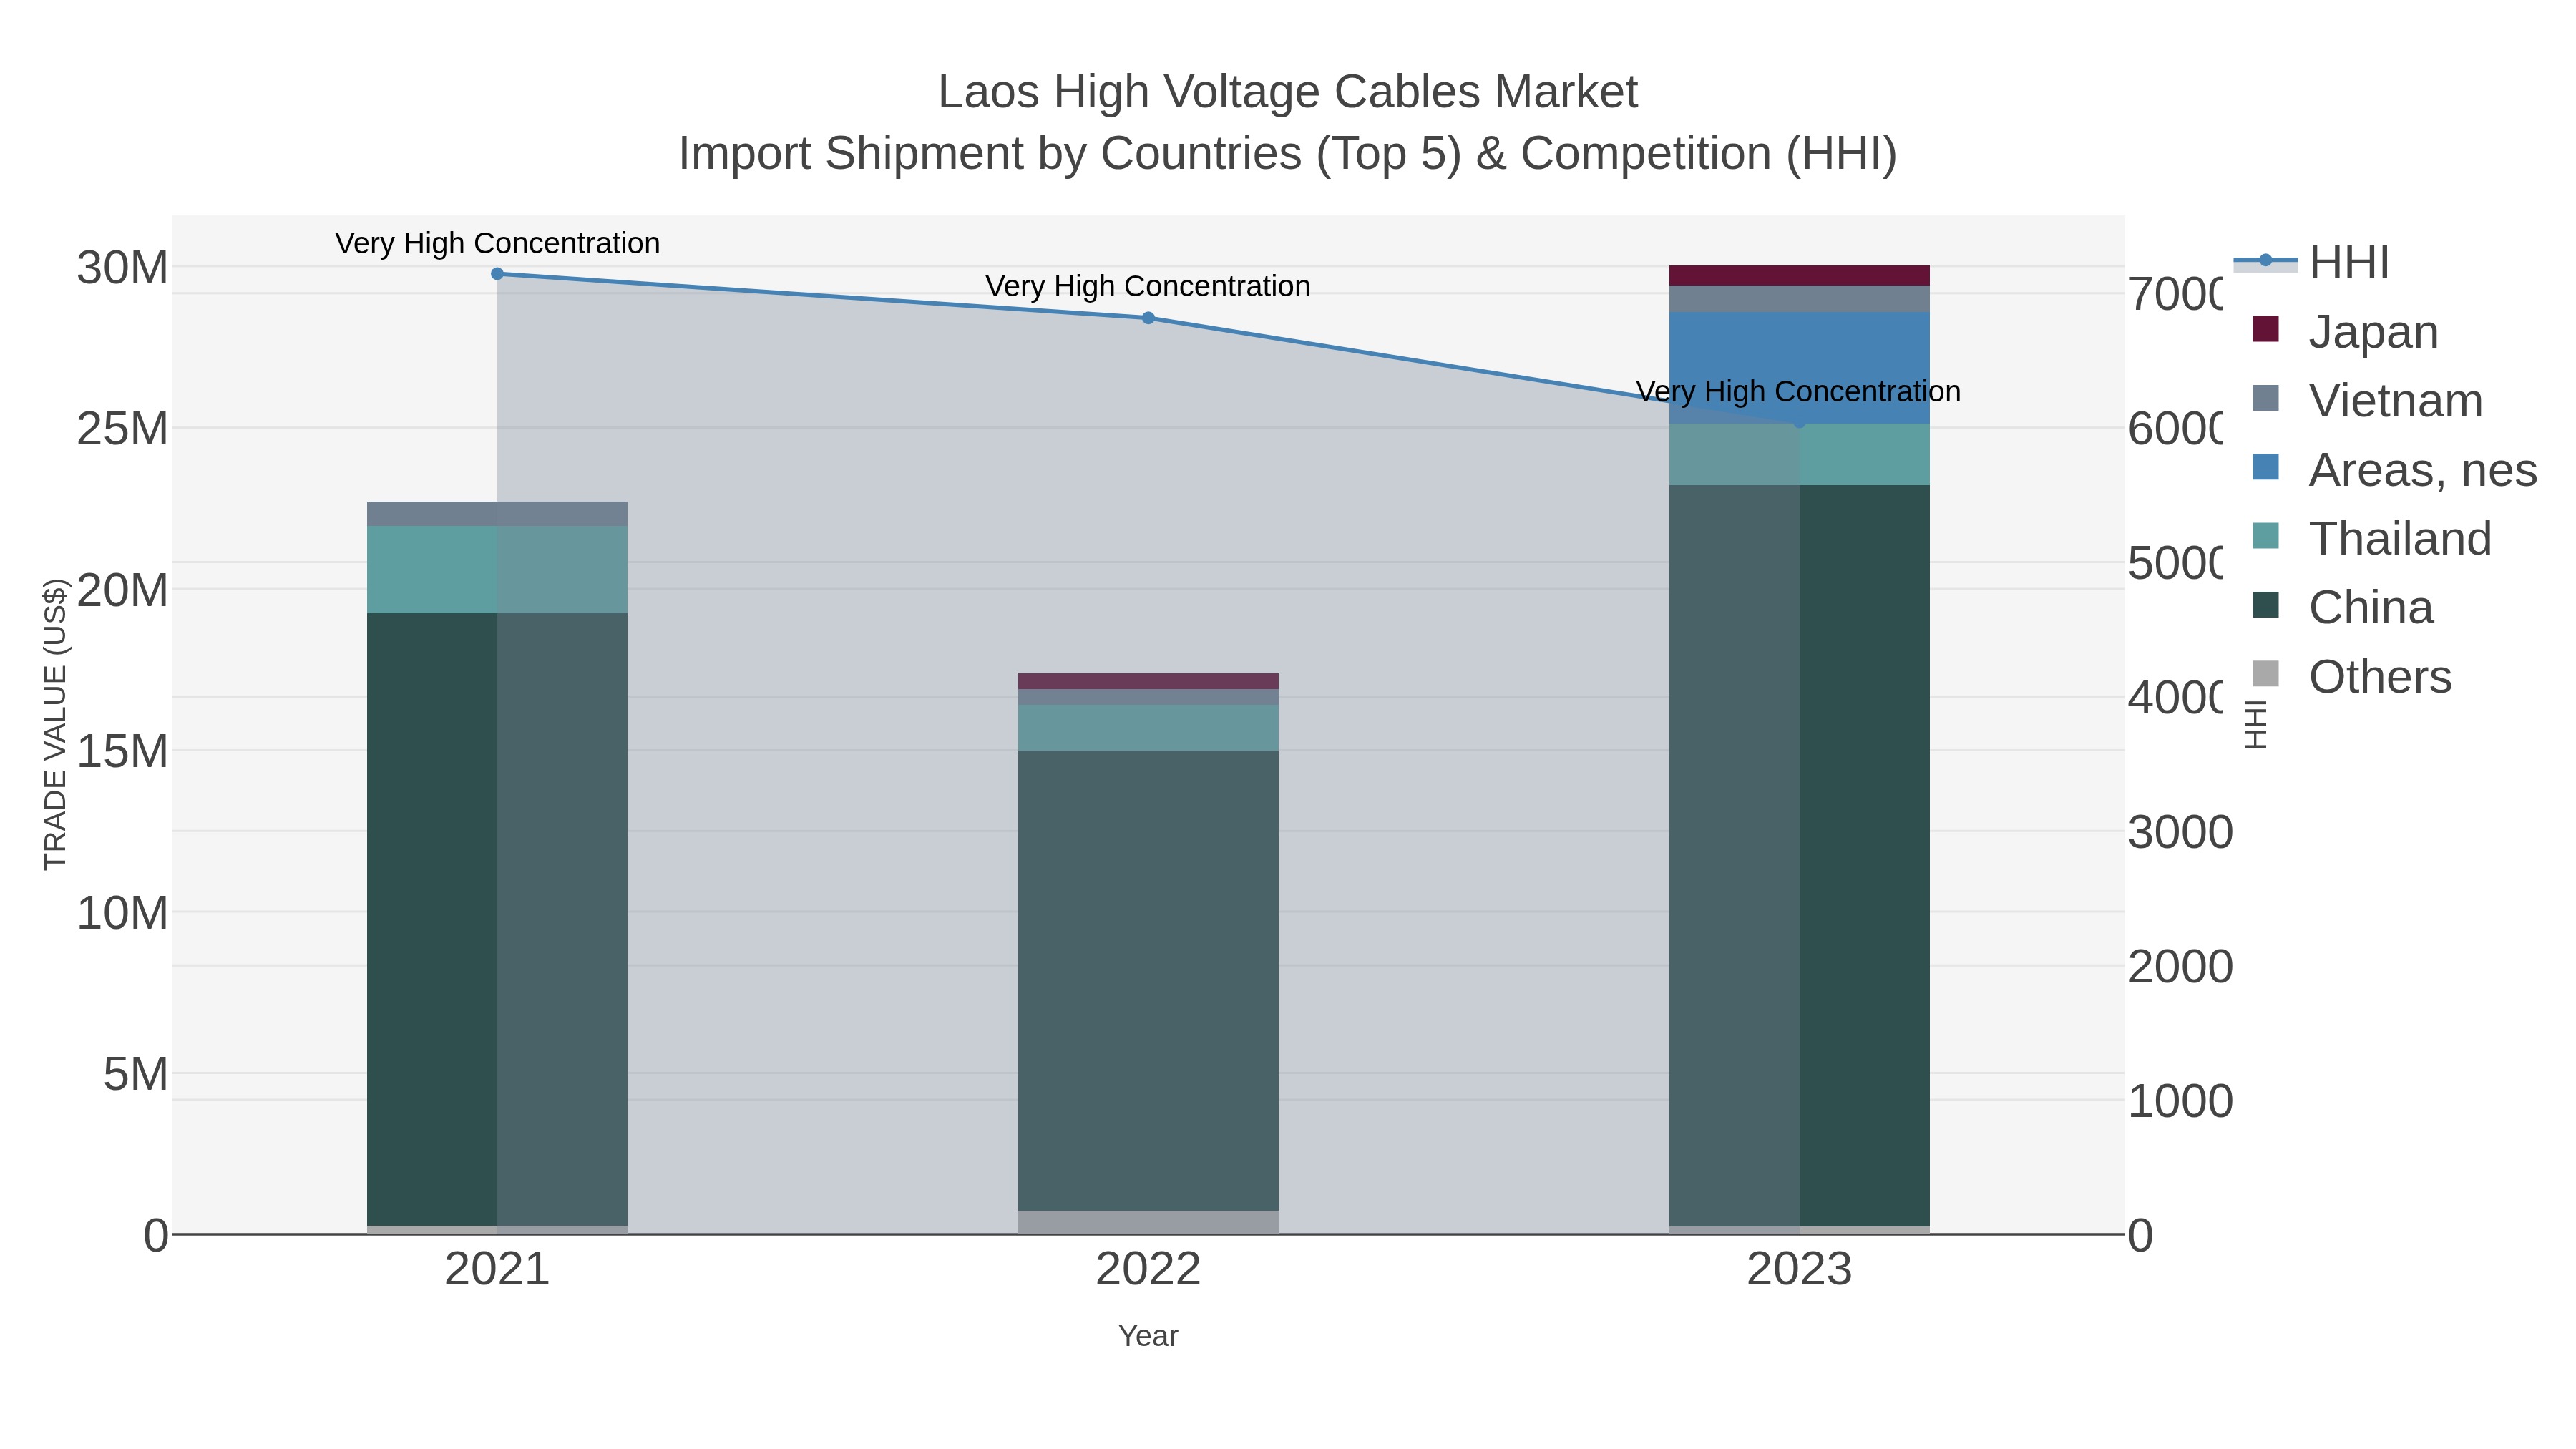The image size is (2576, 1449).
Task: Click the 2021 HHI data point
Action: pyautogui.click(x=497, y=273)
